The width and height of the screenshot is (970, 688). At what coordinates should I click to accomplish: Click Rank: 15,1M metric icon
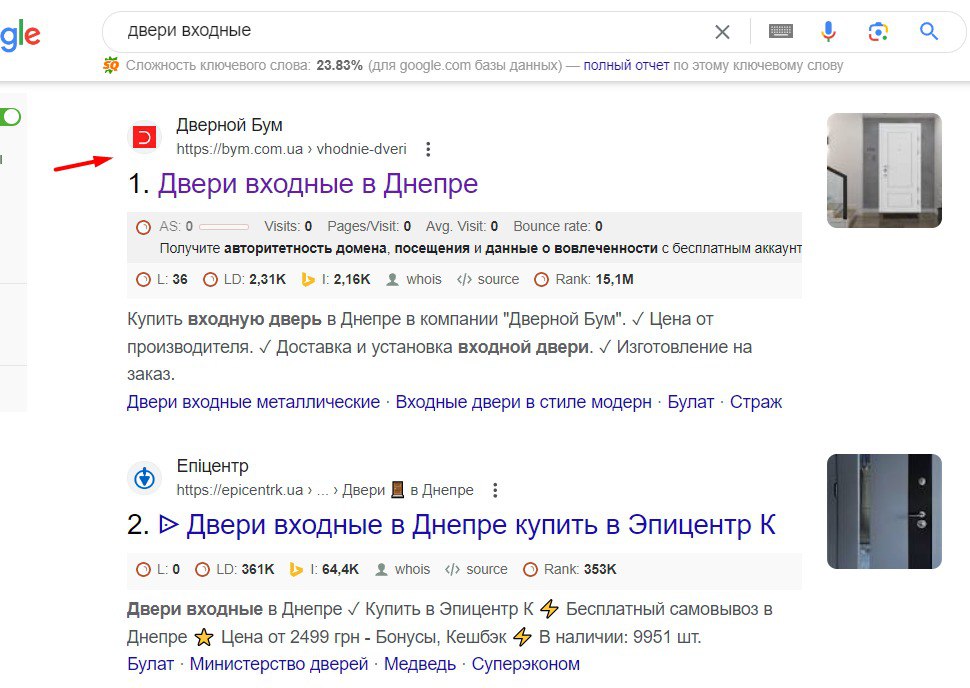click(x=541, y=280)
